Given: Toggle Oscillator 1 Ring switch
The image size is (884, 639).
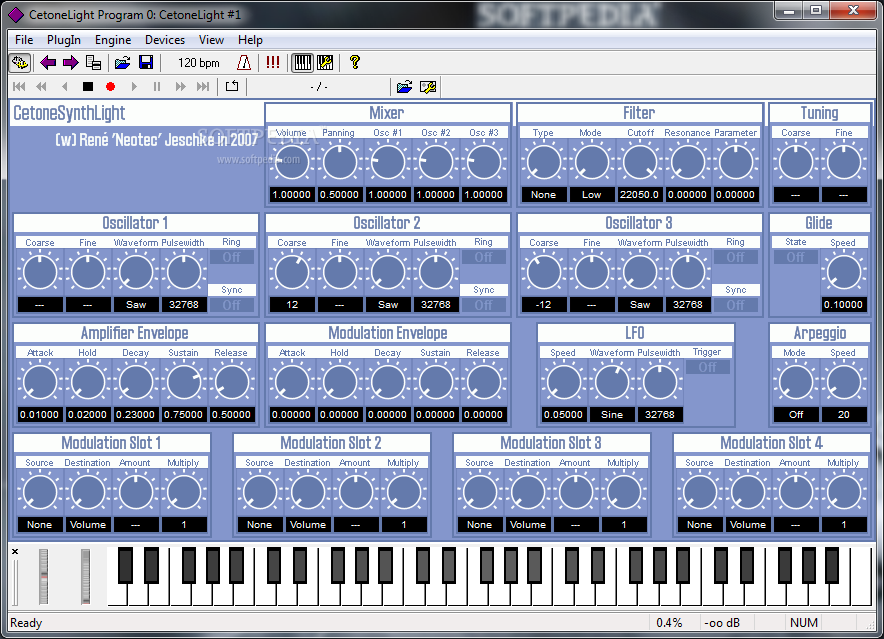Looking at the screenshot, I should pyautogui.click(x=232, y=257).
